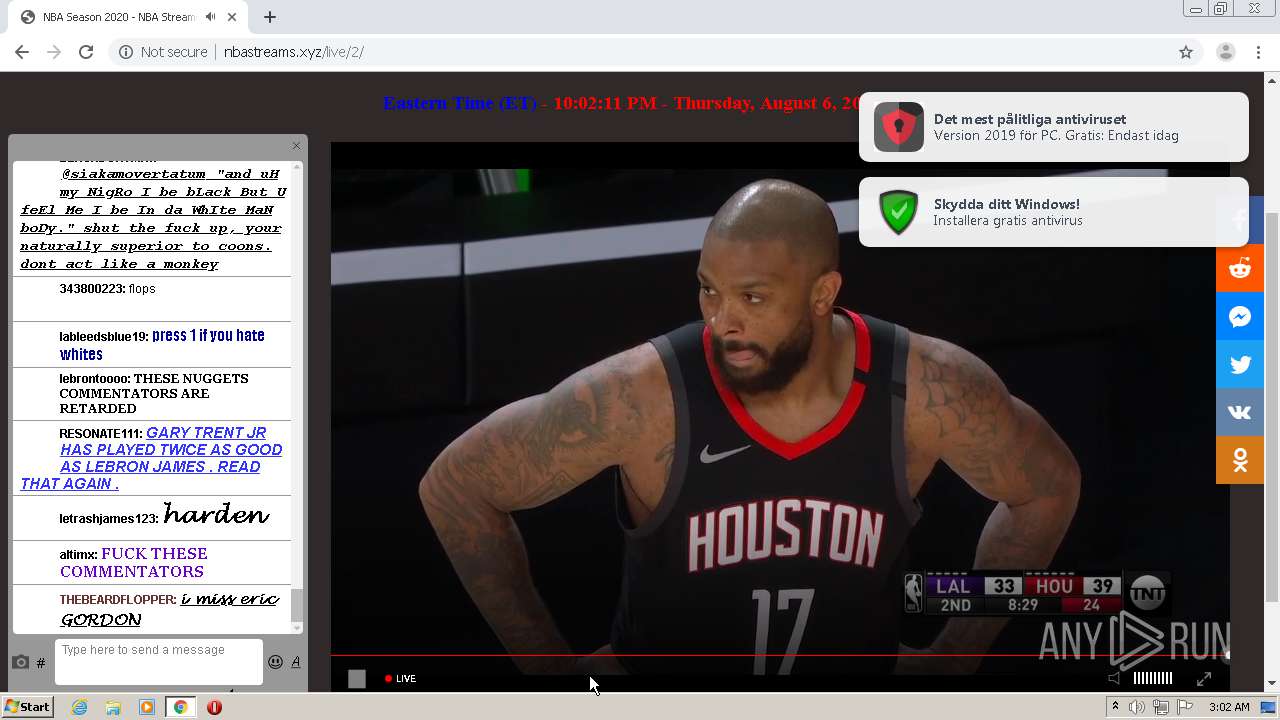1280x720 pixels.
Task: Mute the video player volume
Action: tap(1114, 678)
